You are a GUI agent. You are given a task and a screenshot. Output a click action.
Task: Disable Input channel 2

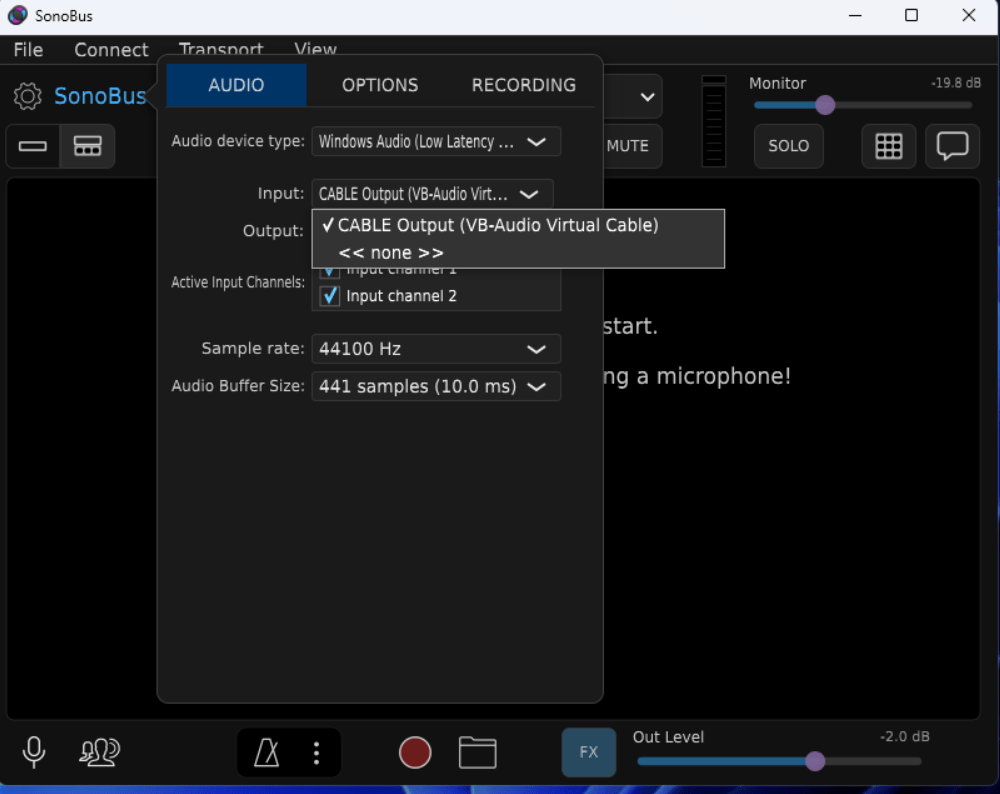point(330,296)
